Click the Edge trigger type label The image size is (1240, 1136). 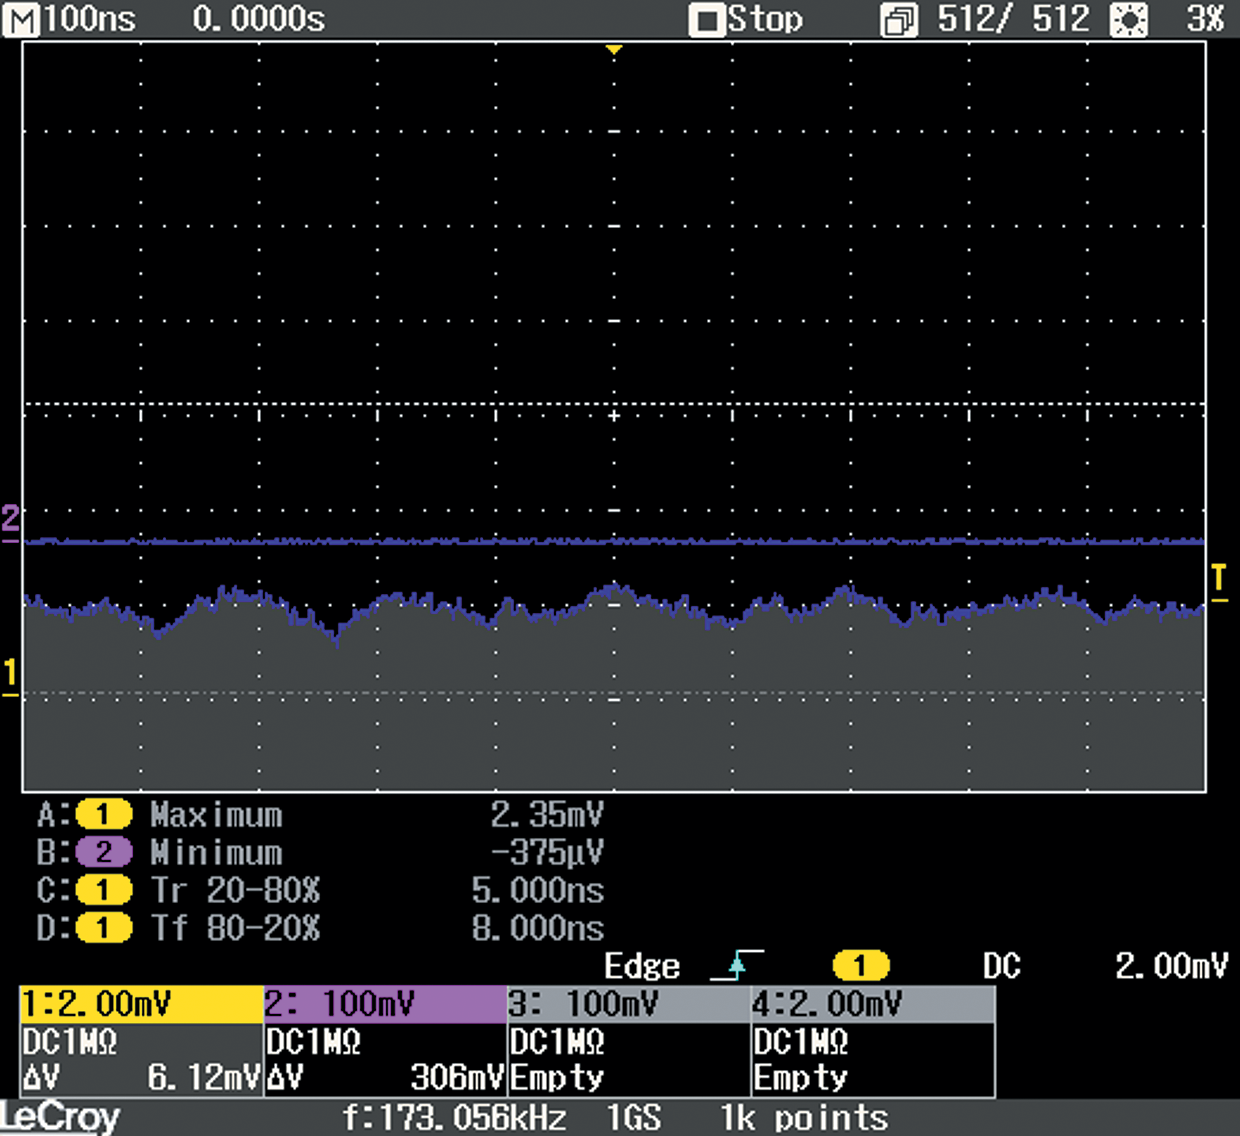[x=641, y=966]
